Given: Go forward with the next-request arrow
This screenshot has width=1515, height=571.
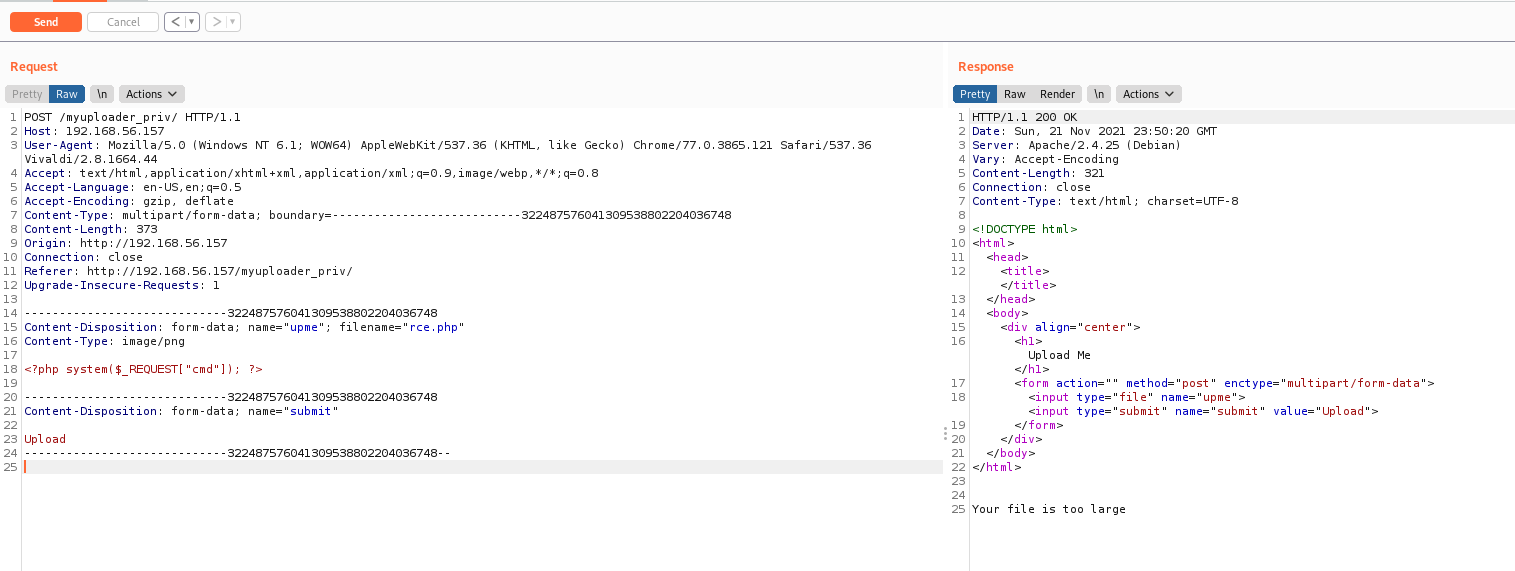Looking at the screenshot, I should pos(216,22).
